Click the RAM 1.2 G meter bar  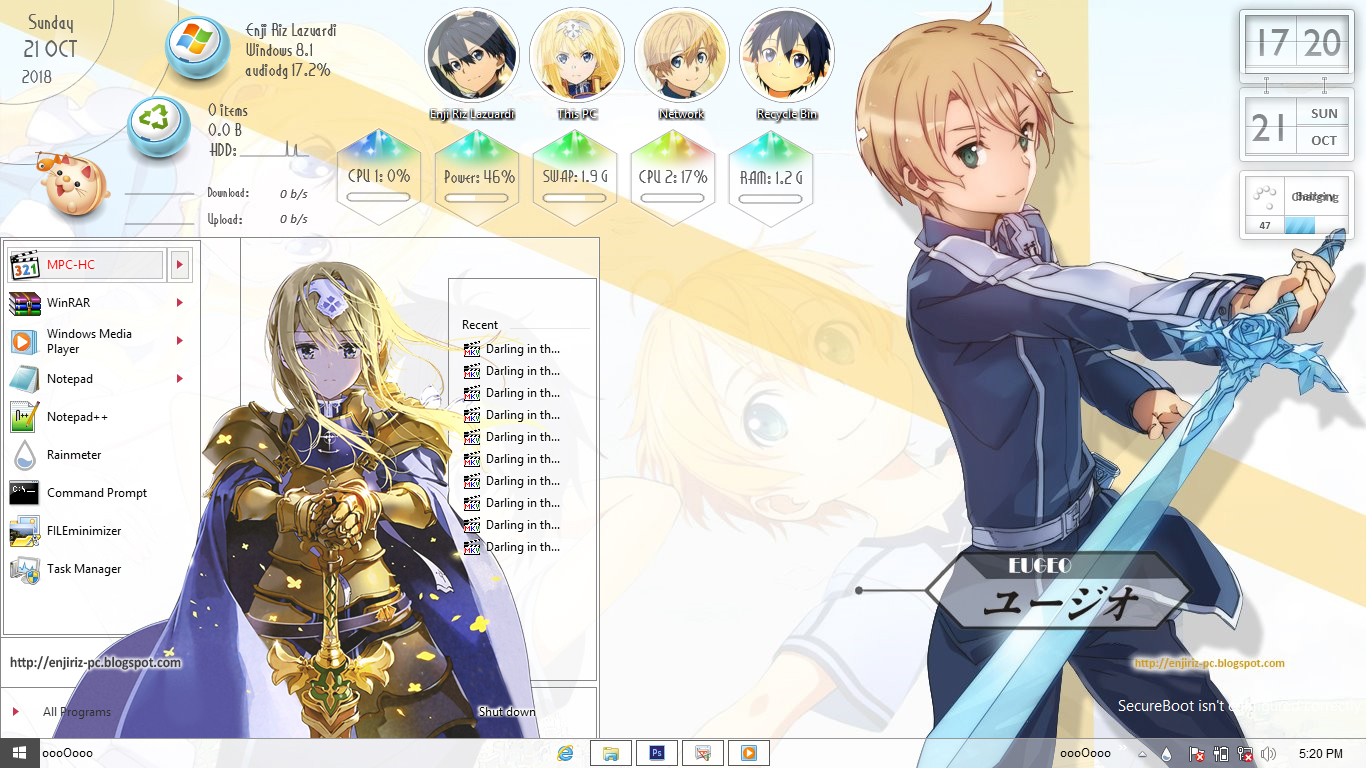[771, 198]
